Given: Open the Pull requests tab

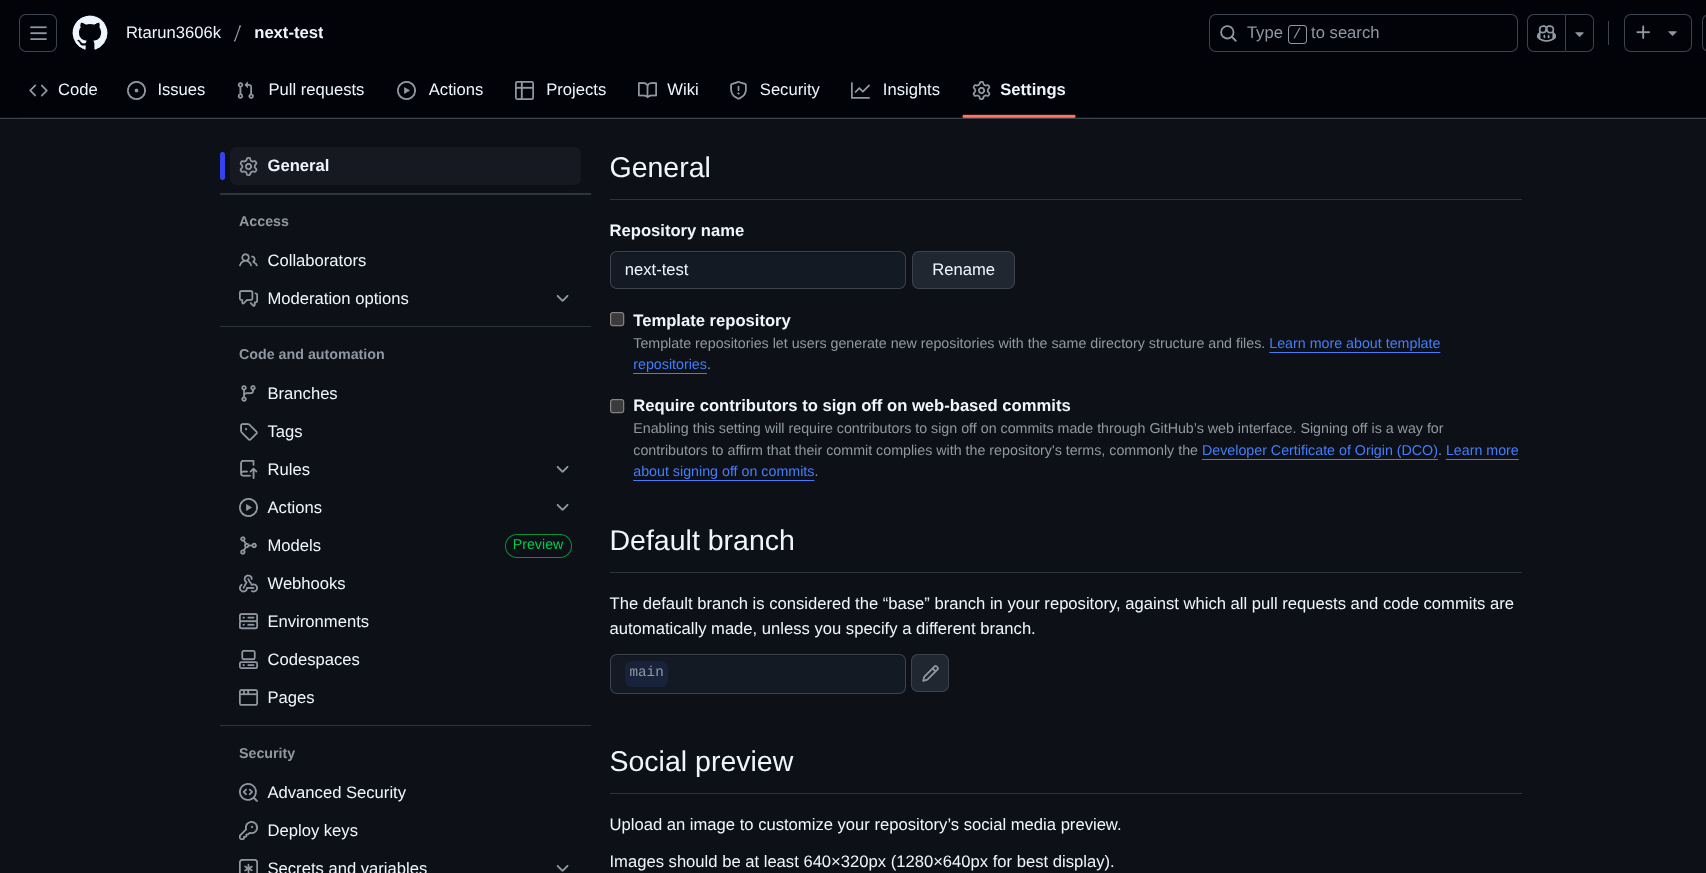Looking at the screenshot, I should [300, 90].
